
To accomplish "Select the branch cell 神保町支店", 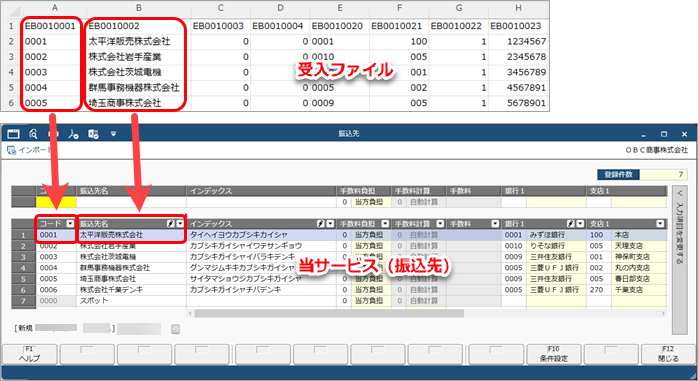I will [639, 257].
